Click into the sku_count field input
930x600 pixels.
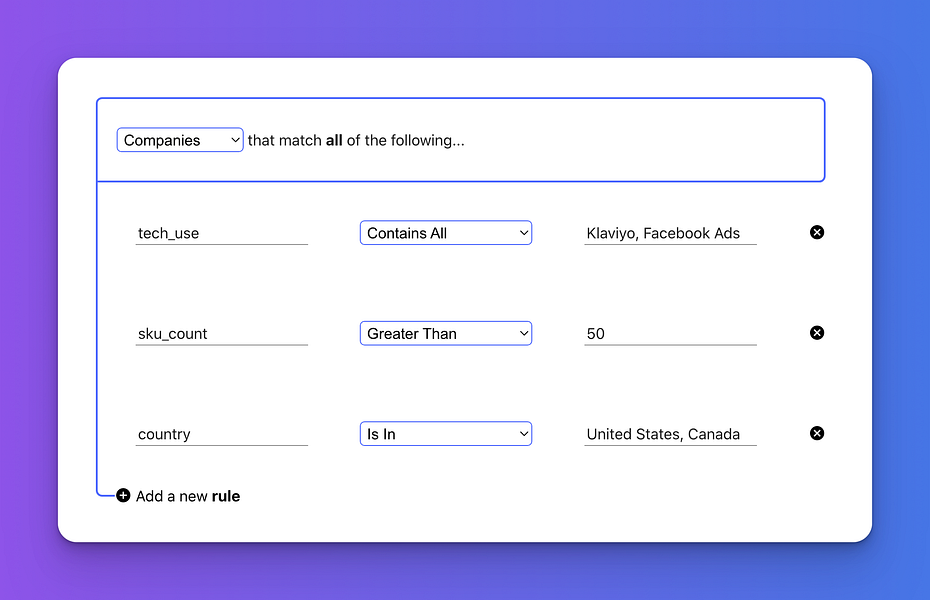coord(221,334)
